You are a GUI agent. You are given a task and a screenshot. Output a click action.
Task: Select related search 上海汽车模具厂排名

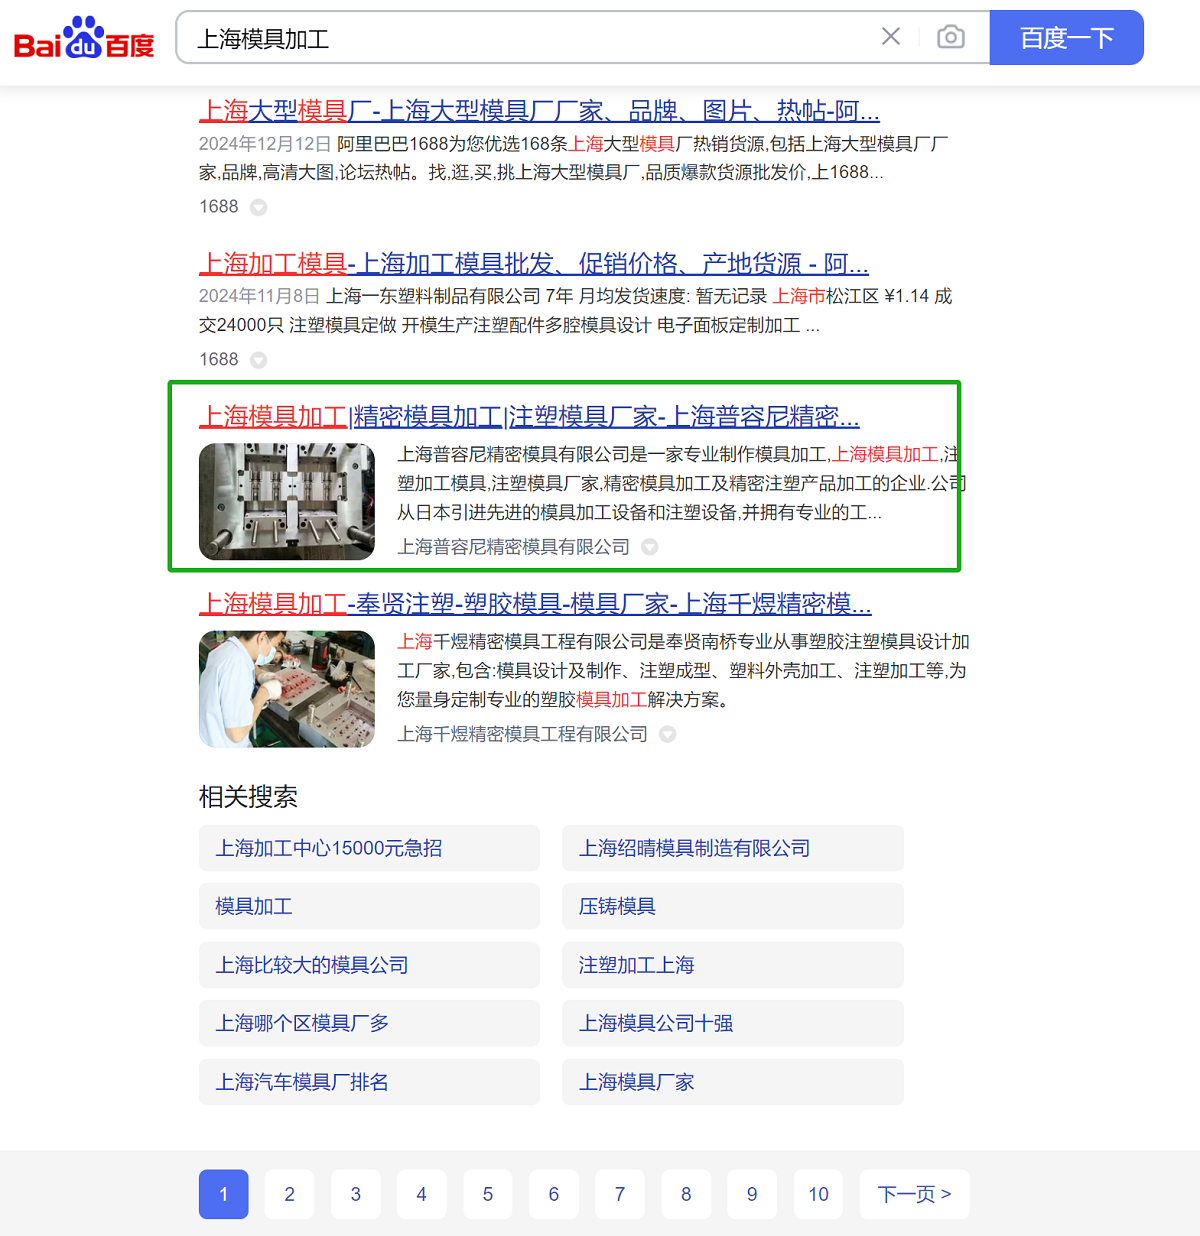(x=369, y=1082)
